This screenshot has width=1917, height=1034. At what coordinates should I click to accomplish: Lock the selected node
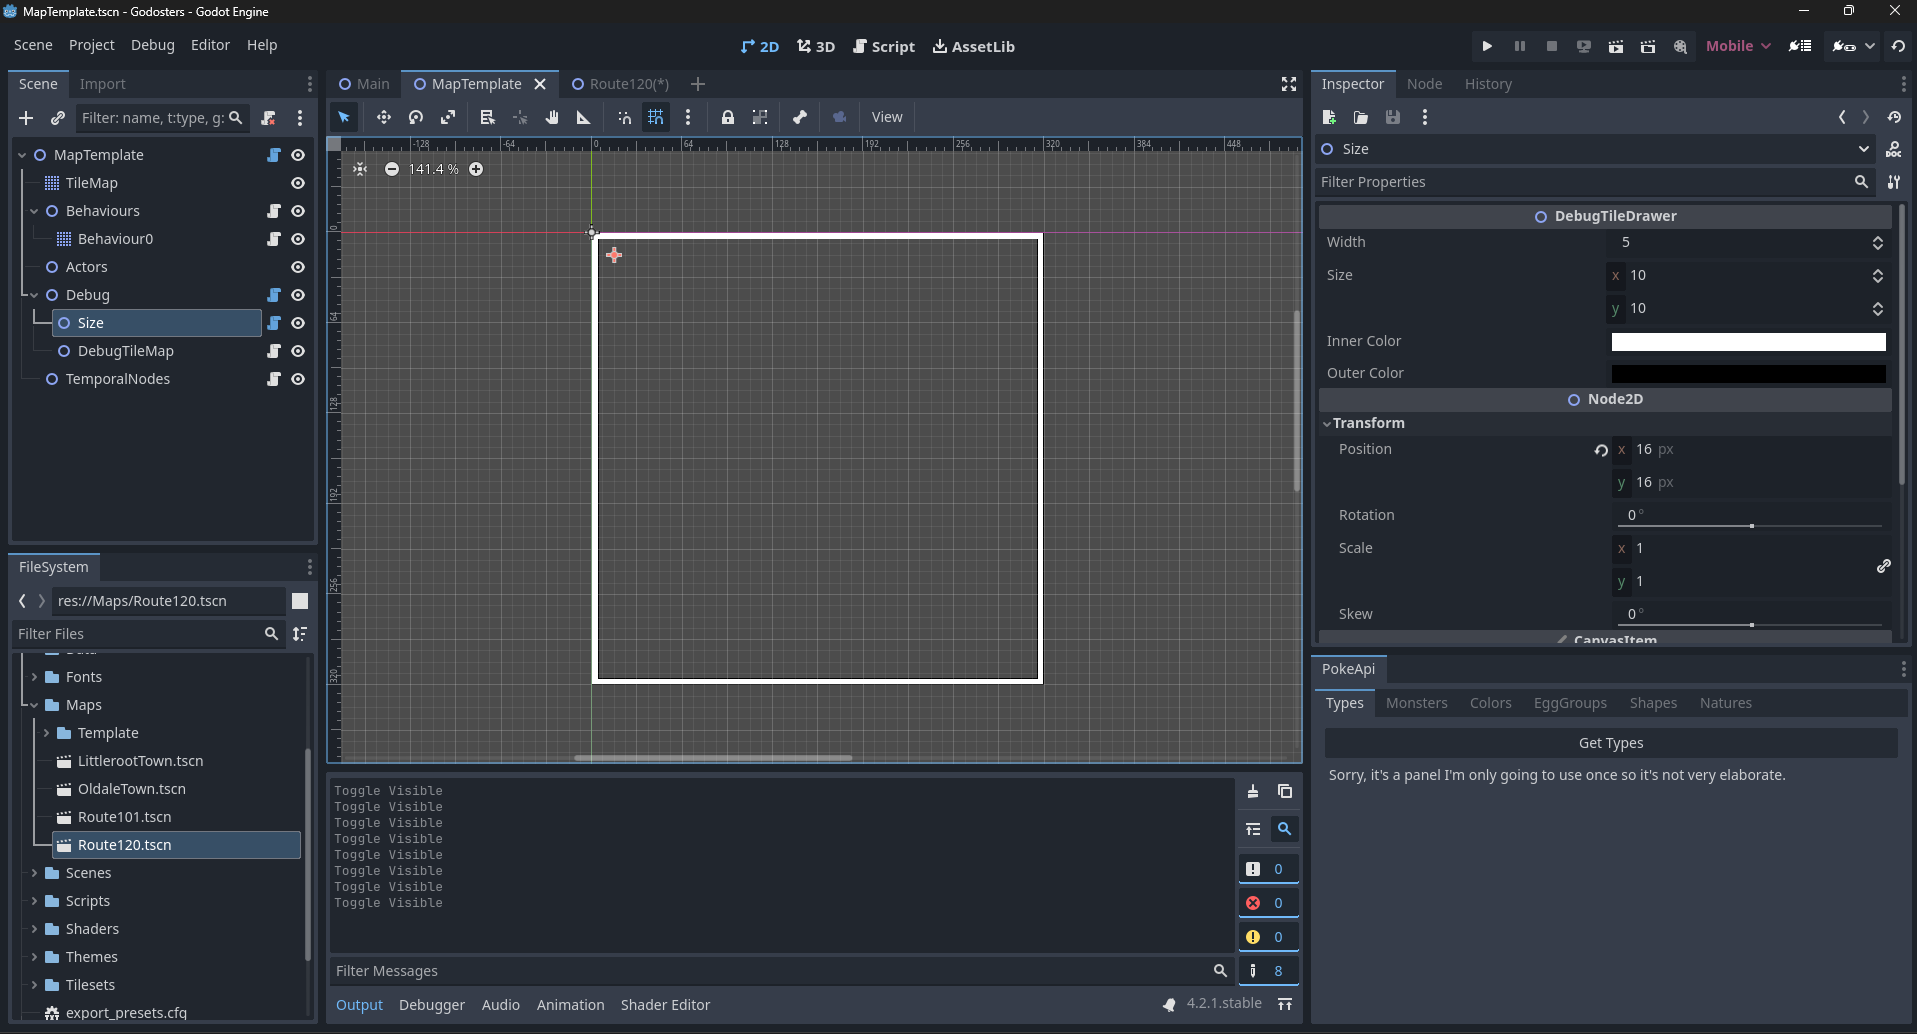pyautogui.click(x=728, y=117)
